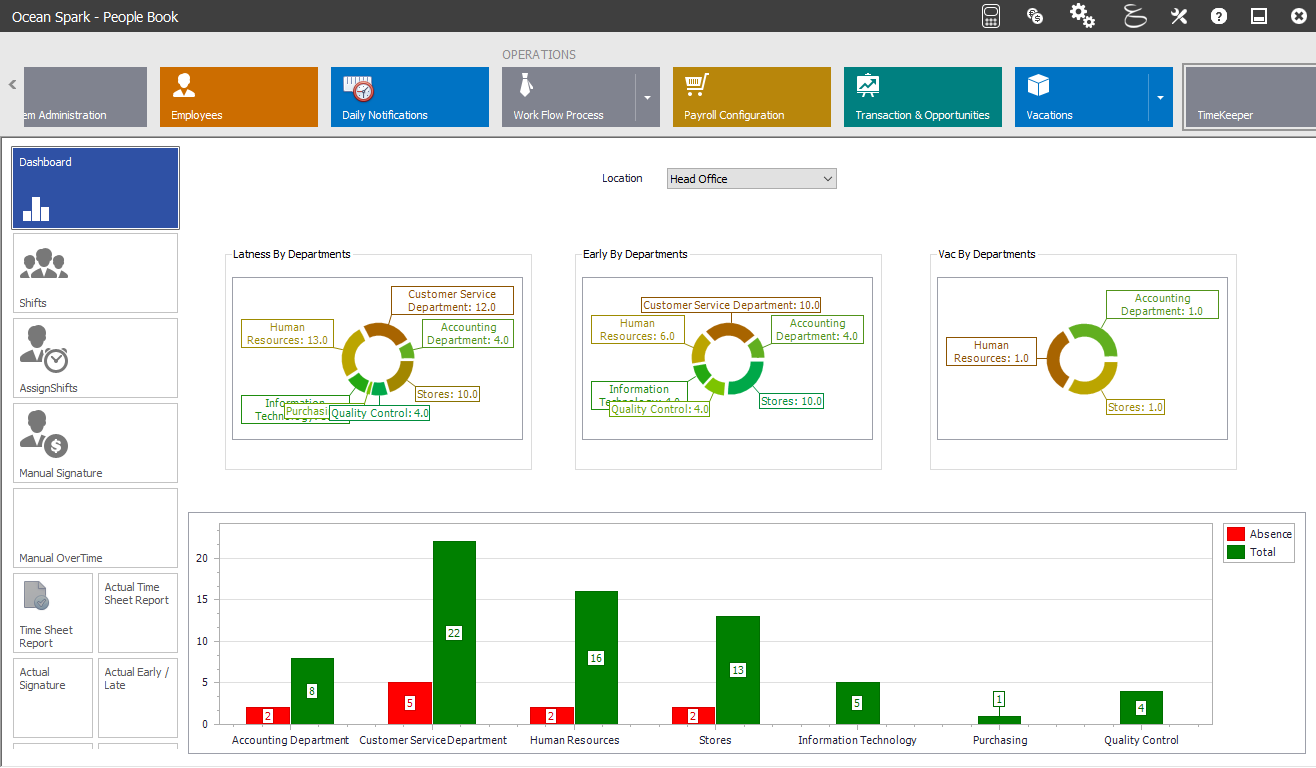Open the AssignShifts sidebar tile
The width and height of the screenshot is (1316, 768).
point(96,358)
